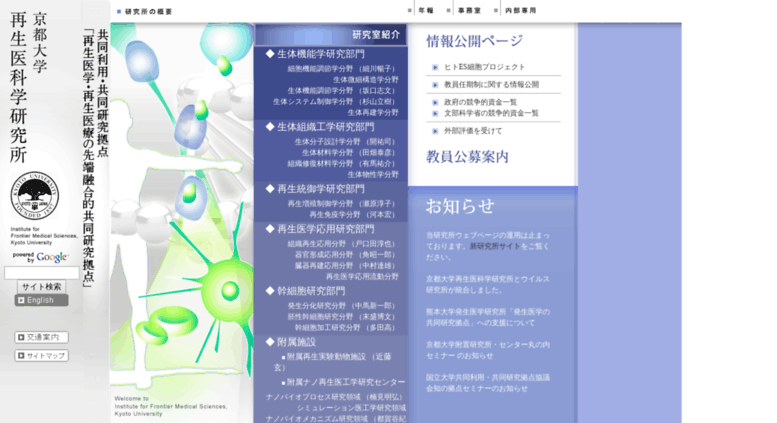Open 熊本大学発生医学研究所 support notice
Screen dimensions: 777x423
tap(488, 317)
